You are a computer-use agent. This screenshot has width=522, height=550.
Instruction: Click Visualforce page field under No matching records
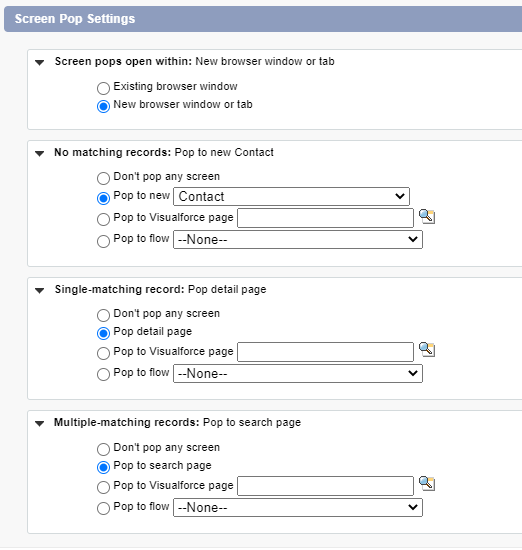pos(326,218)
